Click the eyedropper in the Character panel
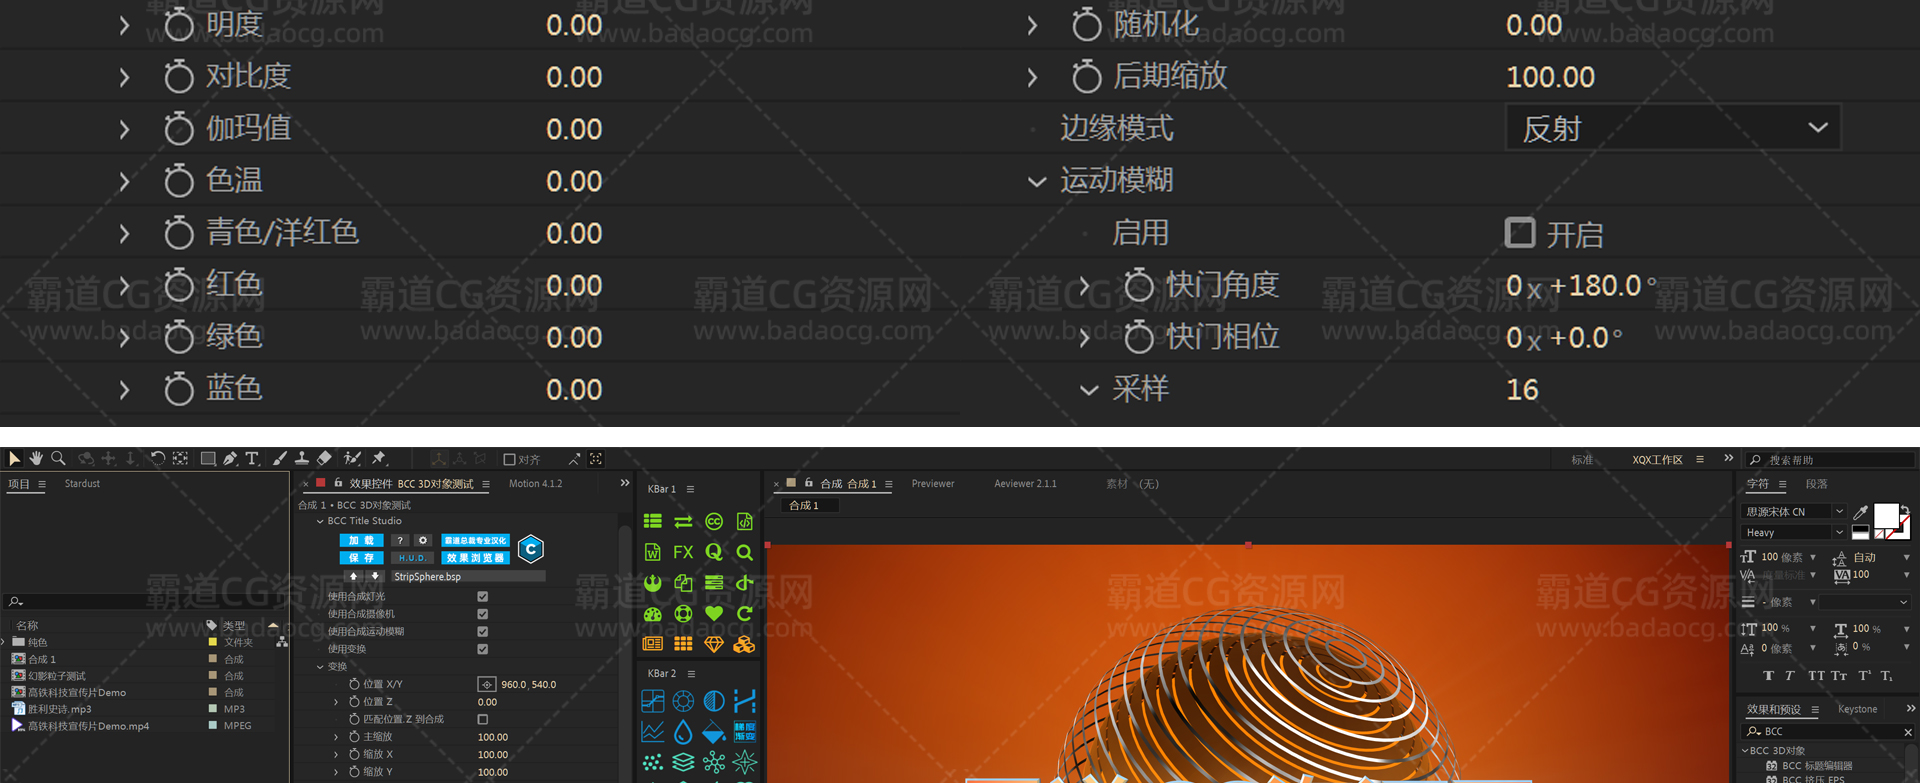The height and width of the screenshot is (783, 1920). coord(1860,512)
